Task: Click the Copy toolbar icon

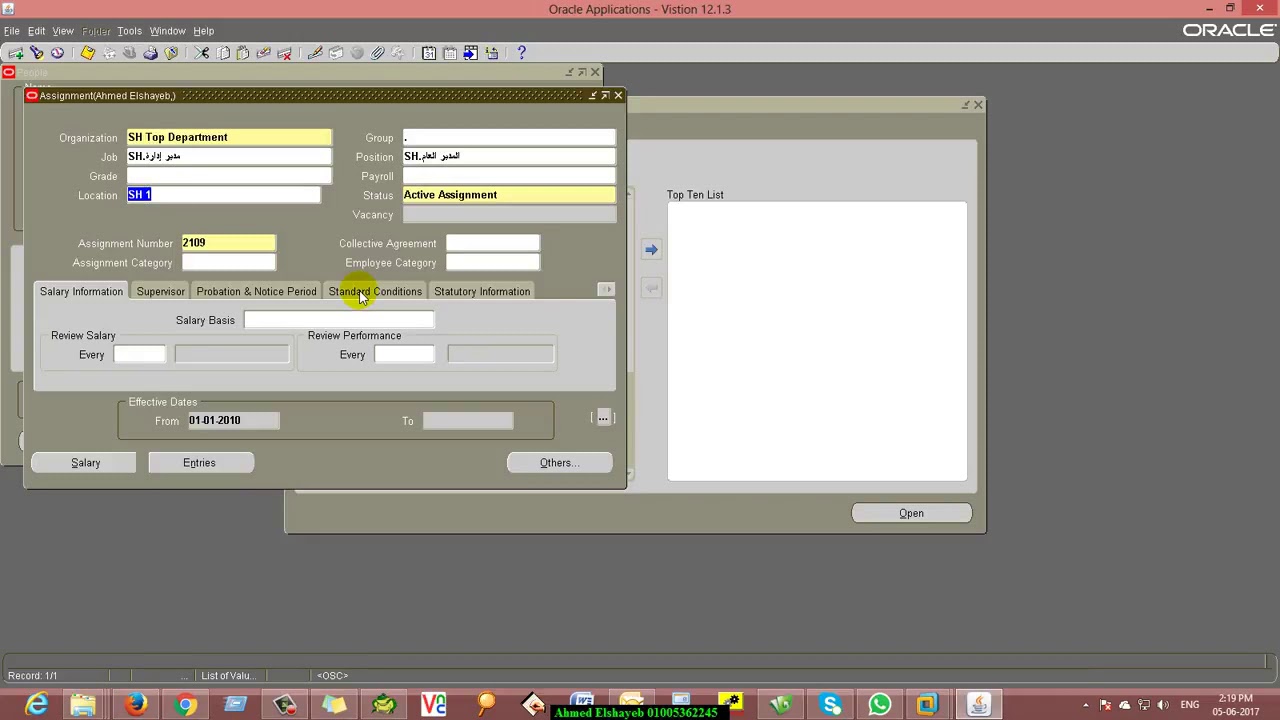Action: coord(223,53)
